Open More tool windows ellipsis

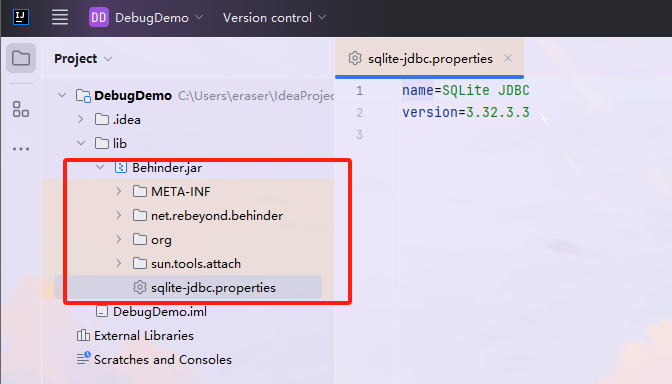coord(21,149)
